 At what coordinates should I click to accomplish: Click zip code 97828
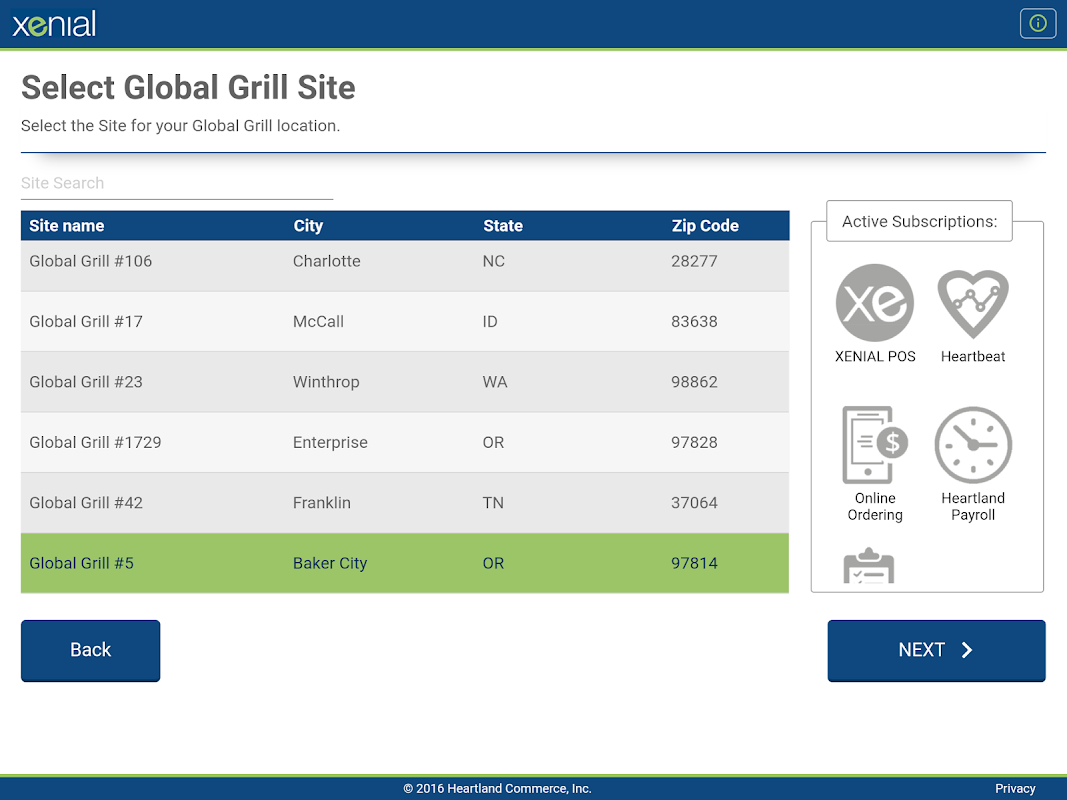[694, 443]
